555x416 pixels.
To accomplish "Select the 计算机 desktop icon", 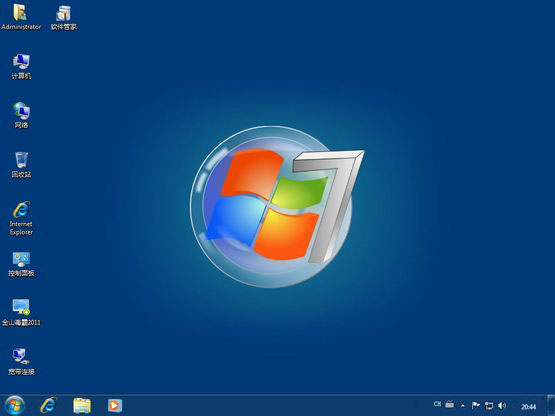I will [x=21, y=66].
